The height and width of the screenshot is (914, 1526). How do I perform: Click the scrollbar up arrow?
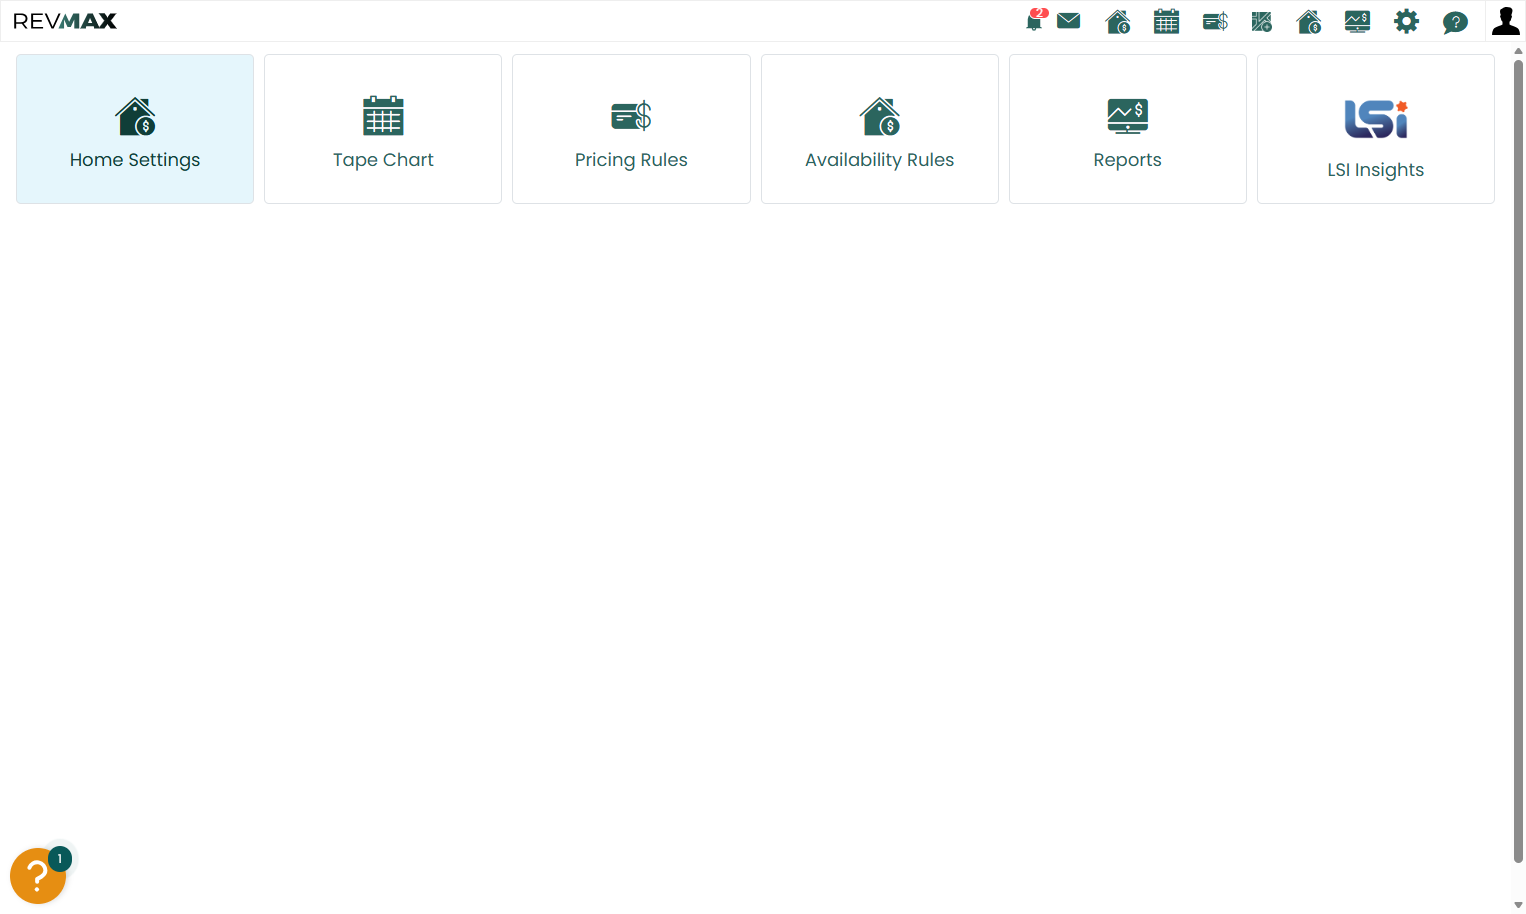[x=1518, y=50]
